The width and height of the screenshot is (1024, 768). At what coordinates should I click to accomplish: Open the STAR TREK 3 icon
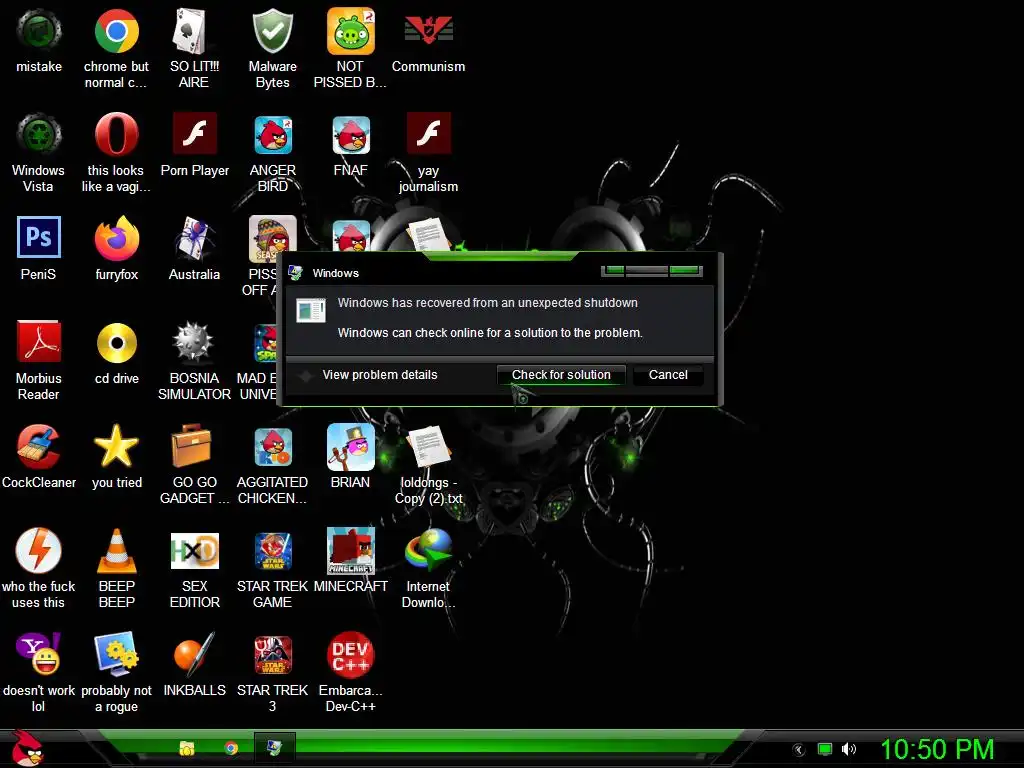point(273,655)
